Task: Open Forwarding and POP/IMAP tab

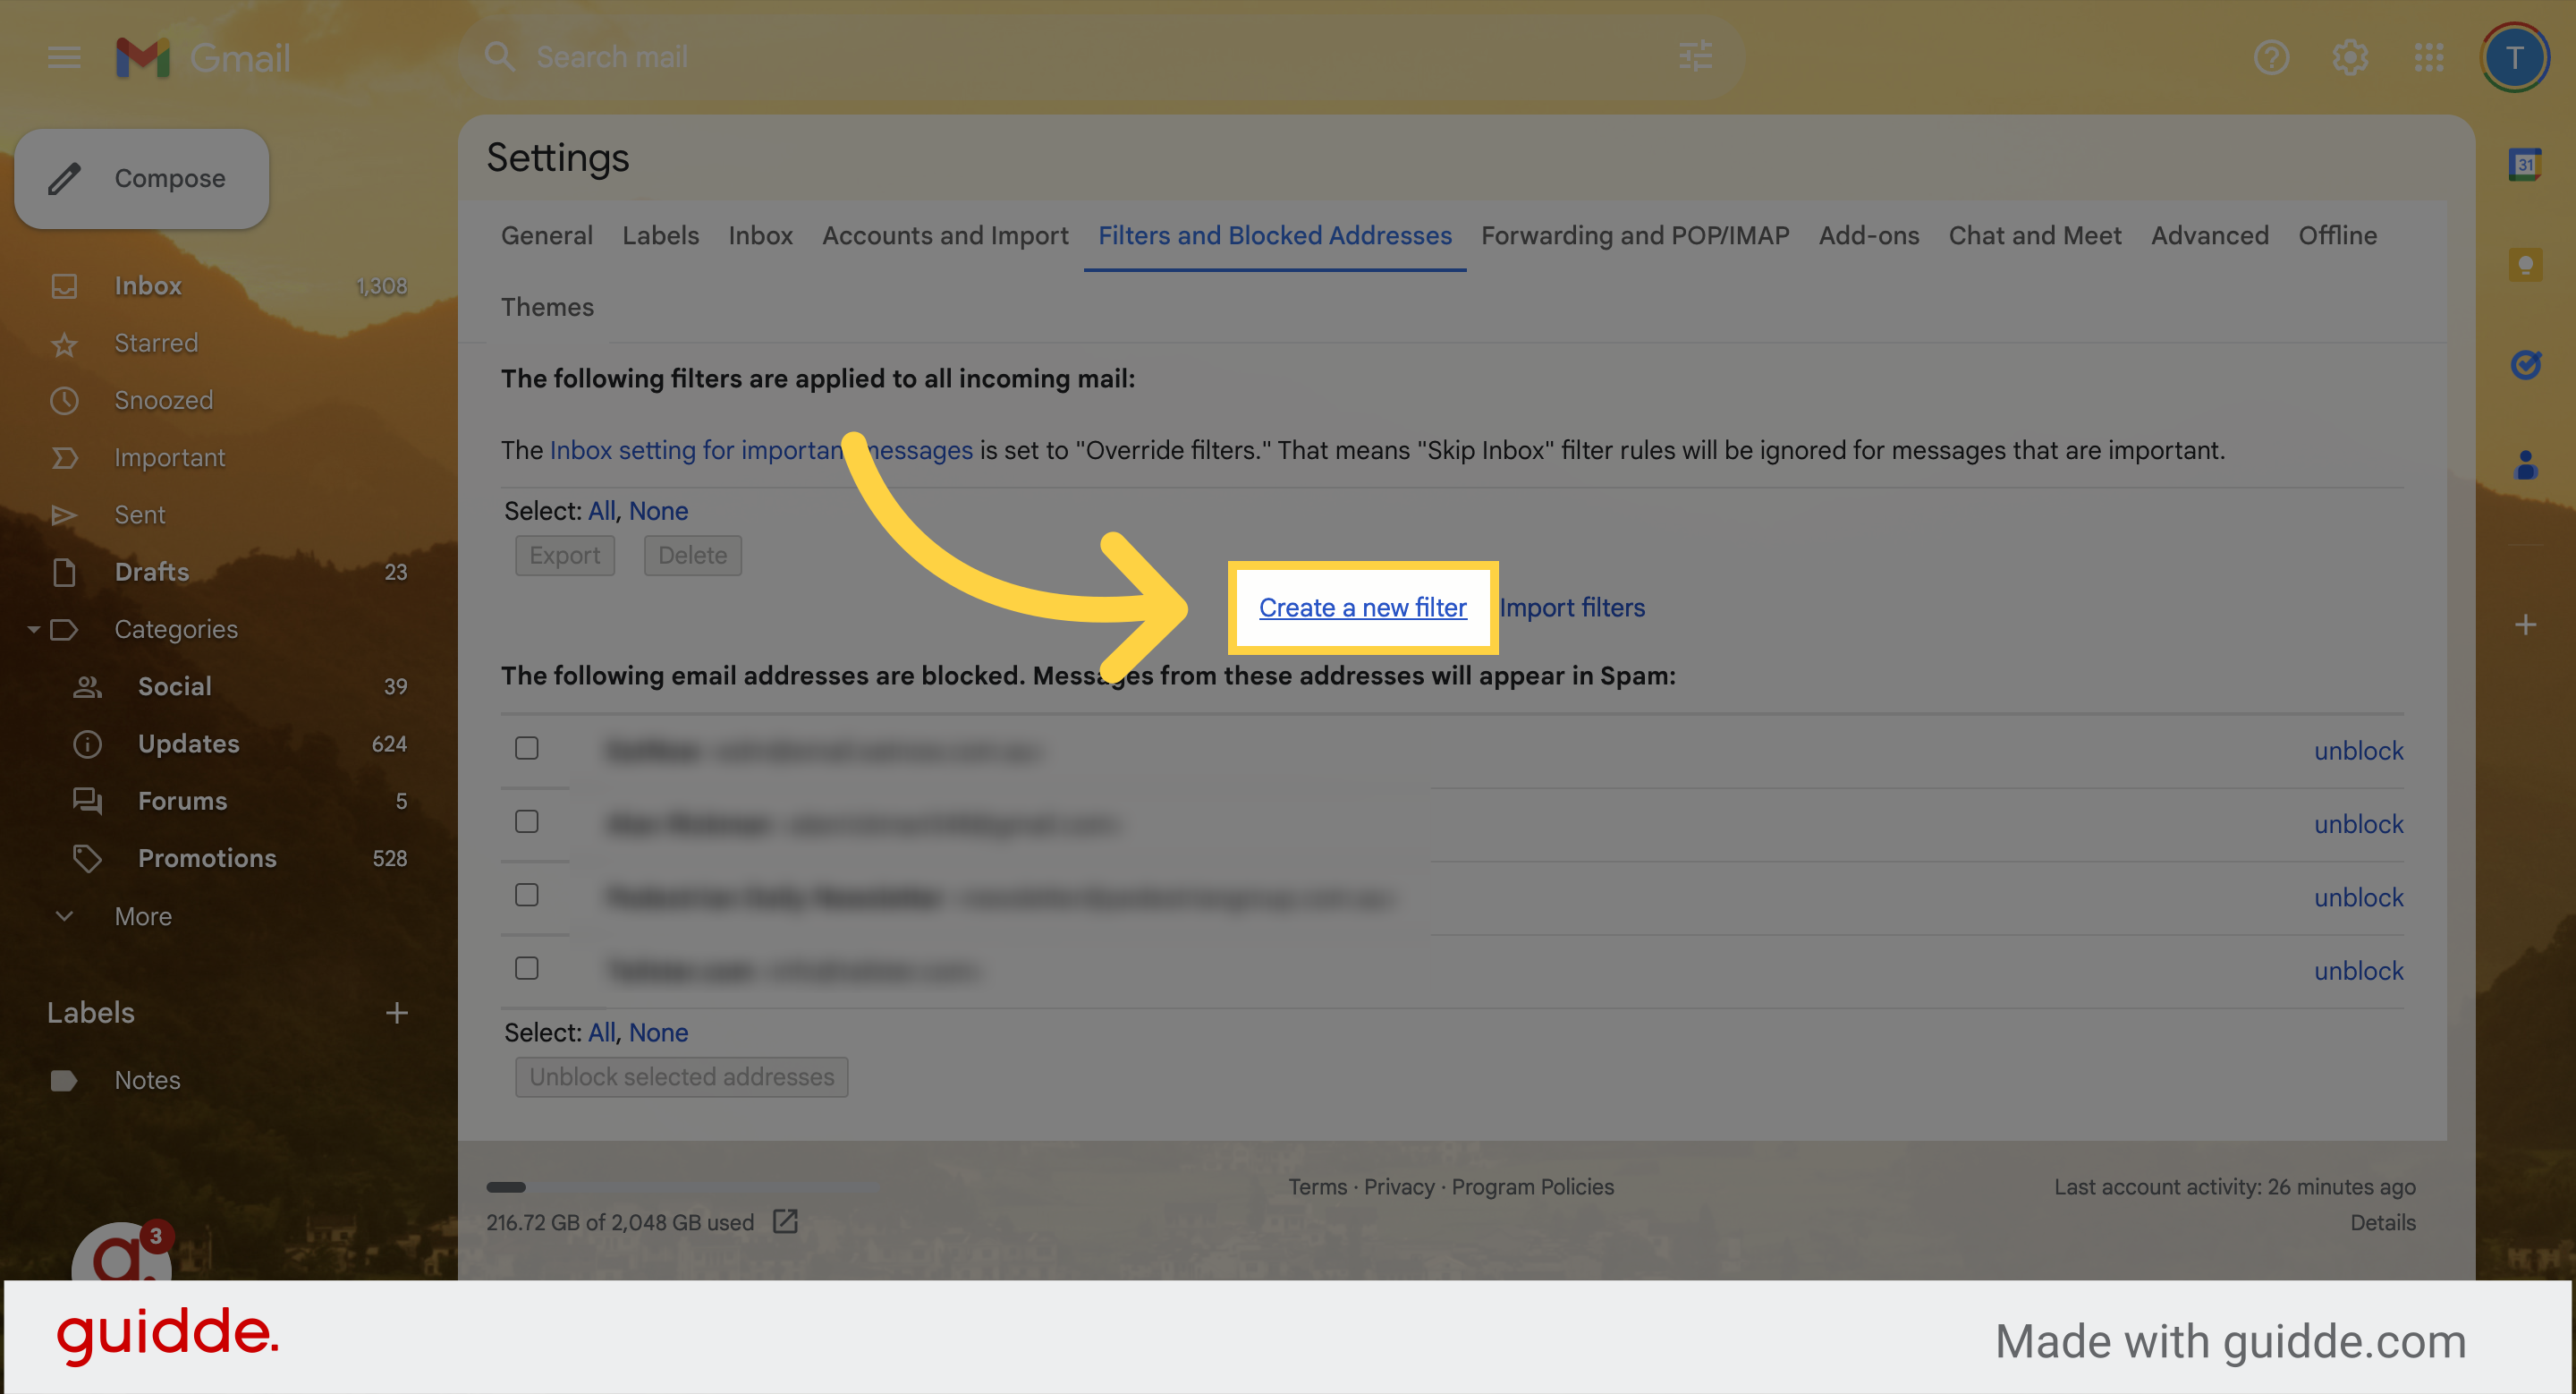Action: (x=1634, y=235)
